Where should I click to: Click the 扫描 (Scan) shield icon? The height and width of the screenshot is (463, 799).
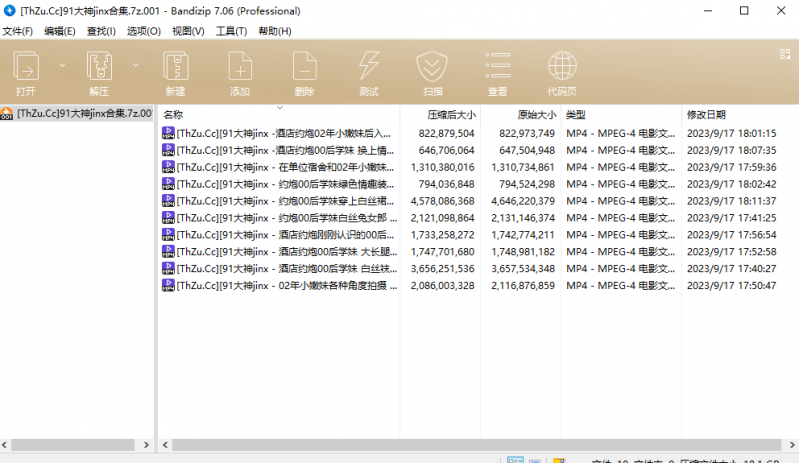432,66
